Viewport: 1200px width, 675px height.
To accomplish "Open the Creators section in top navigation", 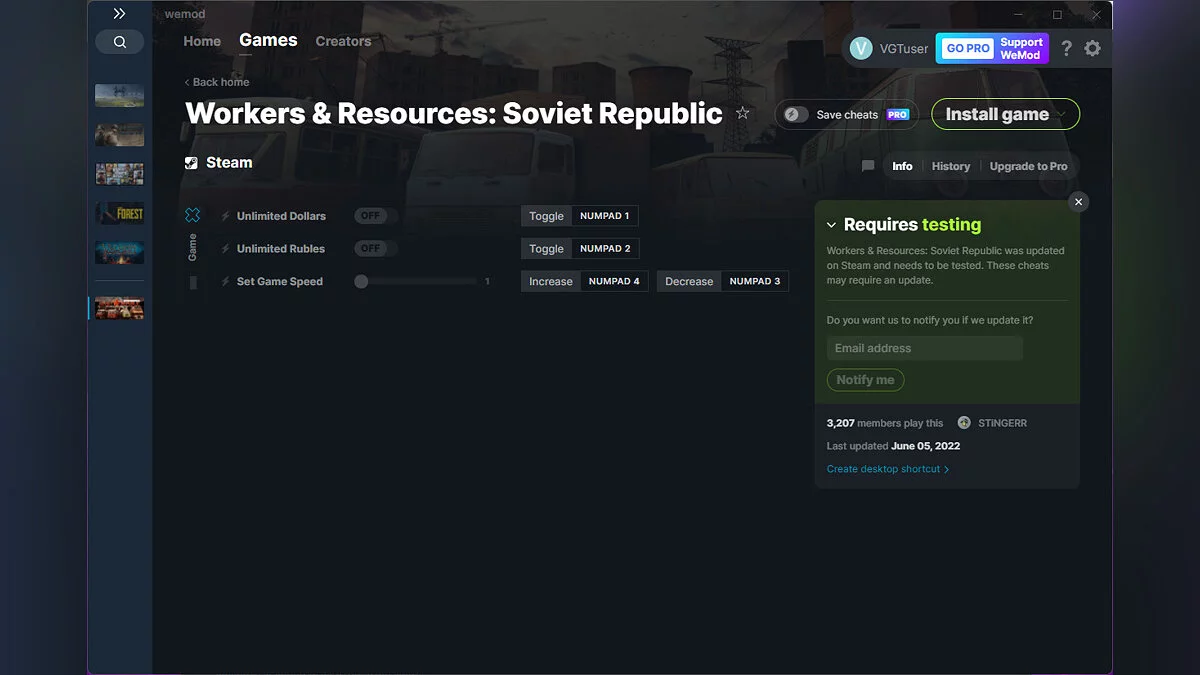I will tap(343, 41).
